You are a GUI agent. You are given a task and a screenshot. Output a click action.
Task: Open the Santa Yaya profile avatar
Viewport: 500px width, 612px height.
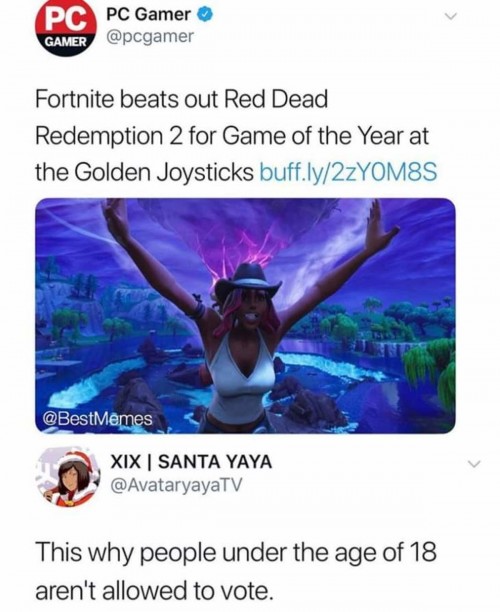click(x=67, y=477)
